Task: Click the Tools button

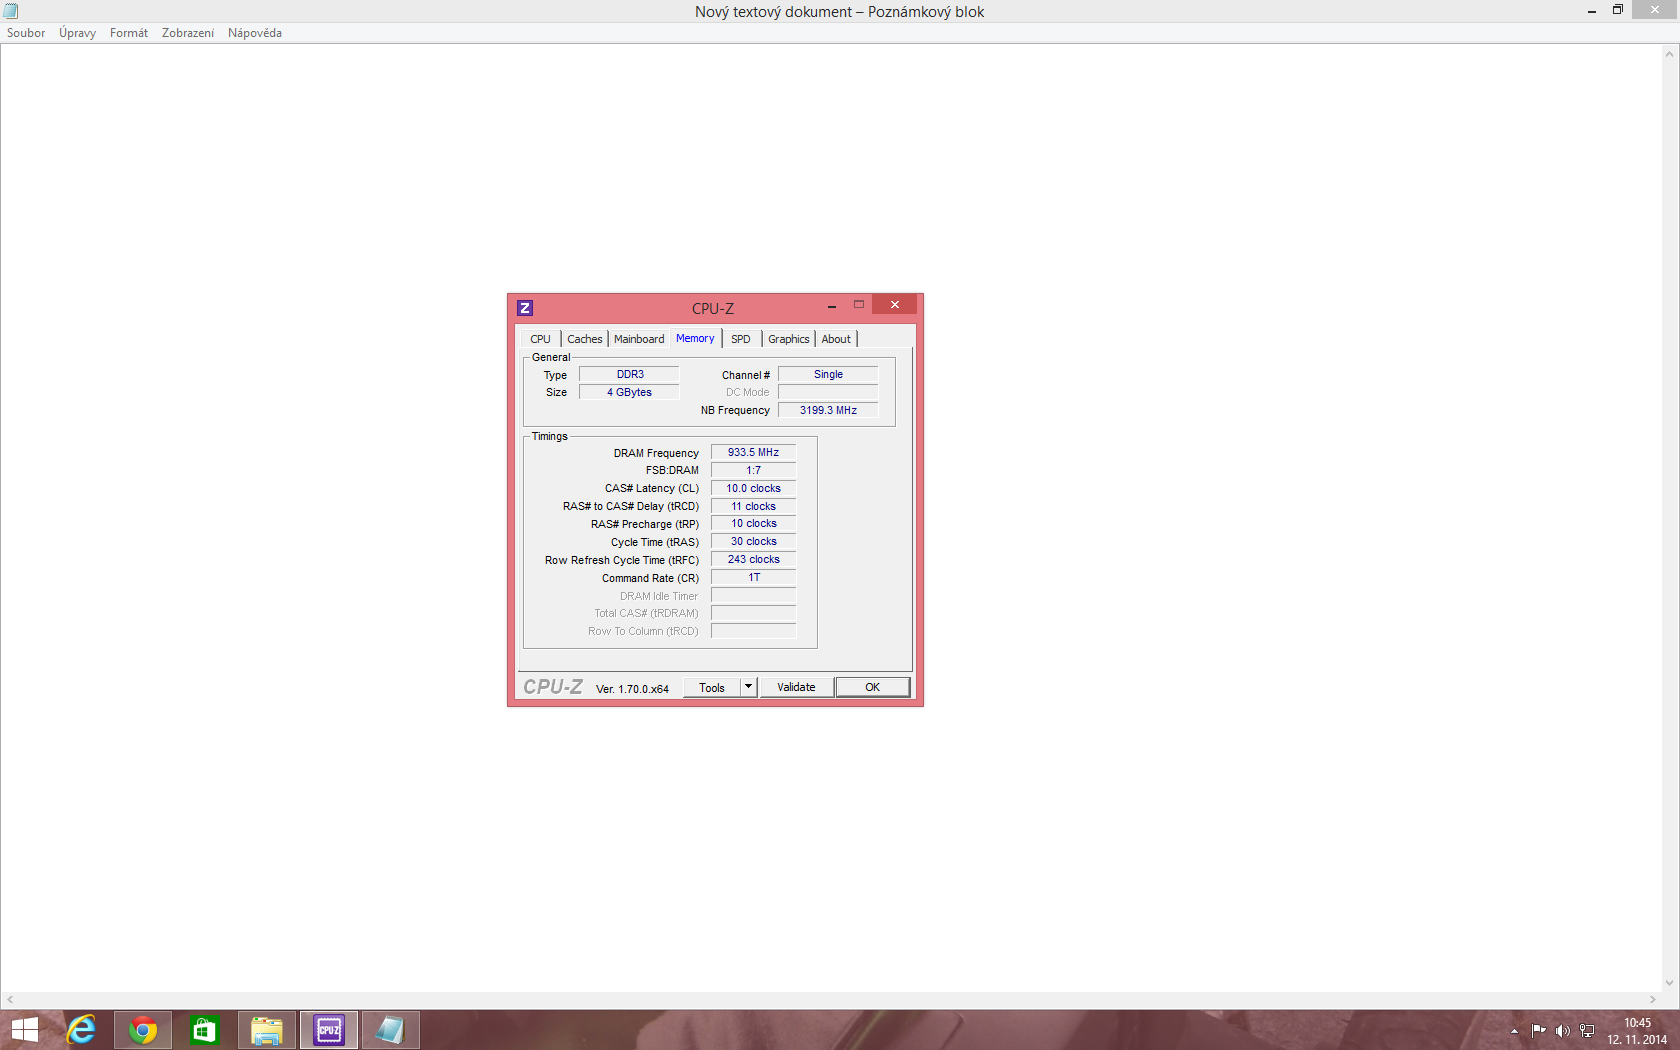Action: 712,687
